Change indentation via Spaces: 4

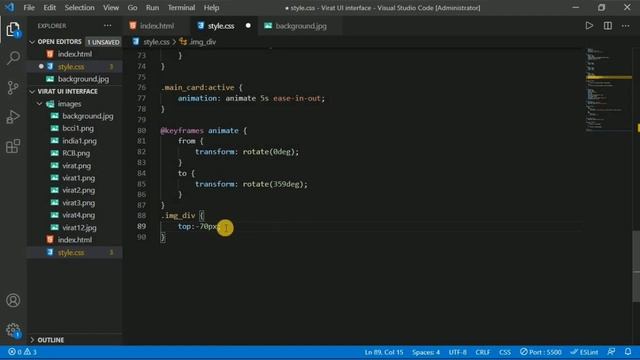pos(426,352)
